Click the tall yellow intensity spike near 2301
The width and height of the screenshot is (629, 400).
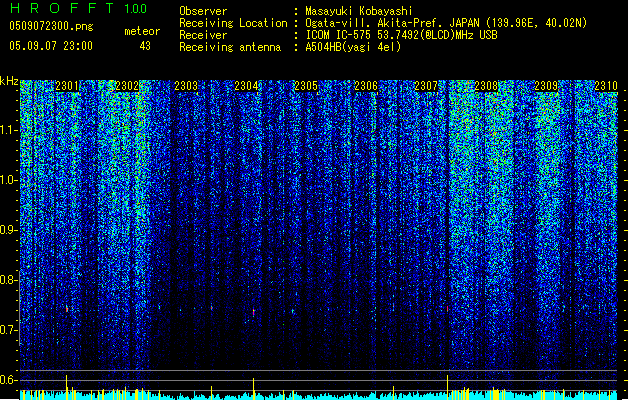67,387
